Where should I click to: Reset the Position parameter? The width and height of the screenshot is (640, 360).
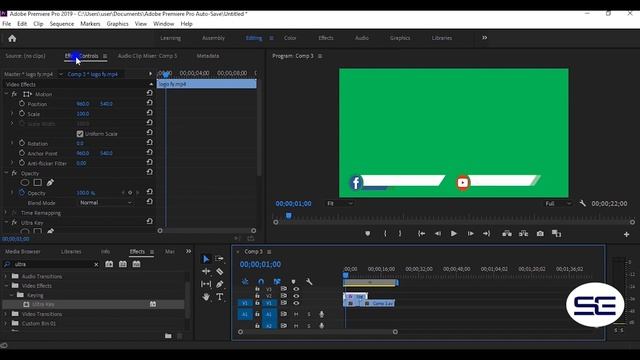tap(149, 103)
